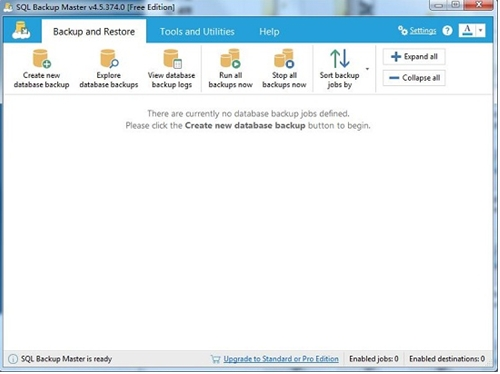Minimize the application window
This screenshot has height=374, width=500.
tap(439, 5)
